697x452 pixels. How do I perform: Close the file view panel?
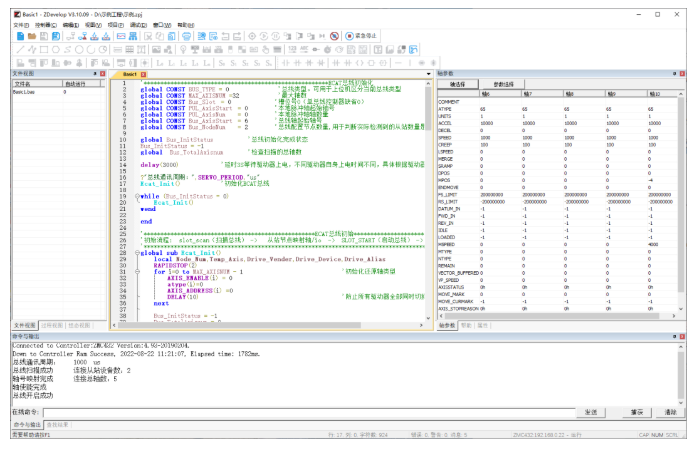tap(103, 74)
